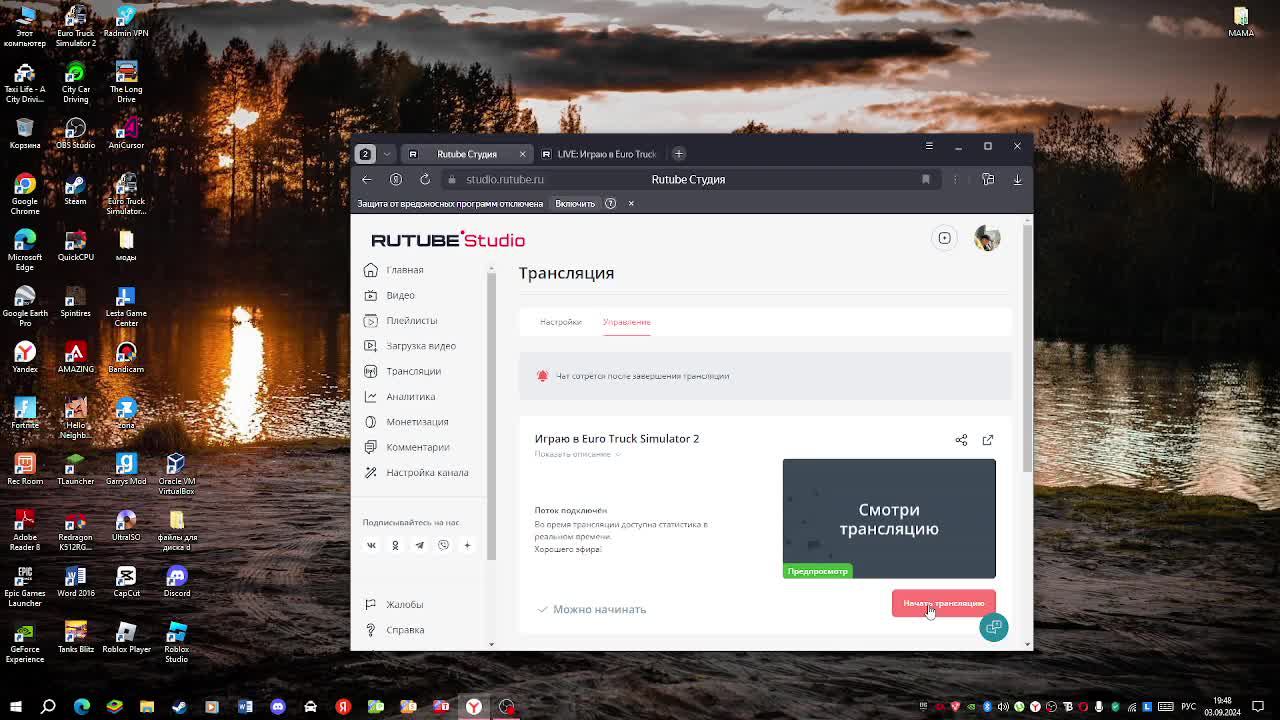Switch to the Настройки tab
This screenshot has width=1280, height=720.
(x=560, y=322)
